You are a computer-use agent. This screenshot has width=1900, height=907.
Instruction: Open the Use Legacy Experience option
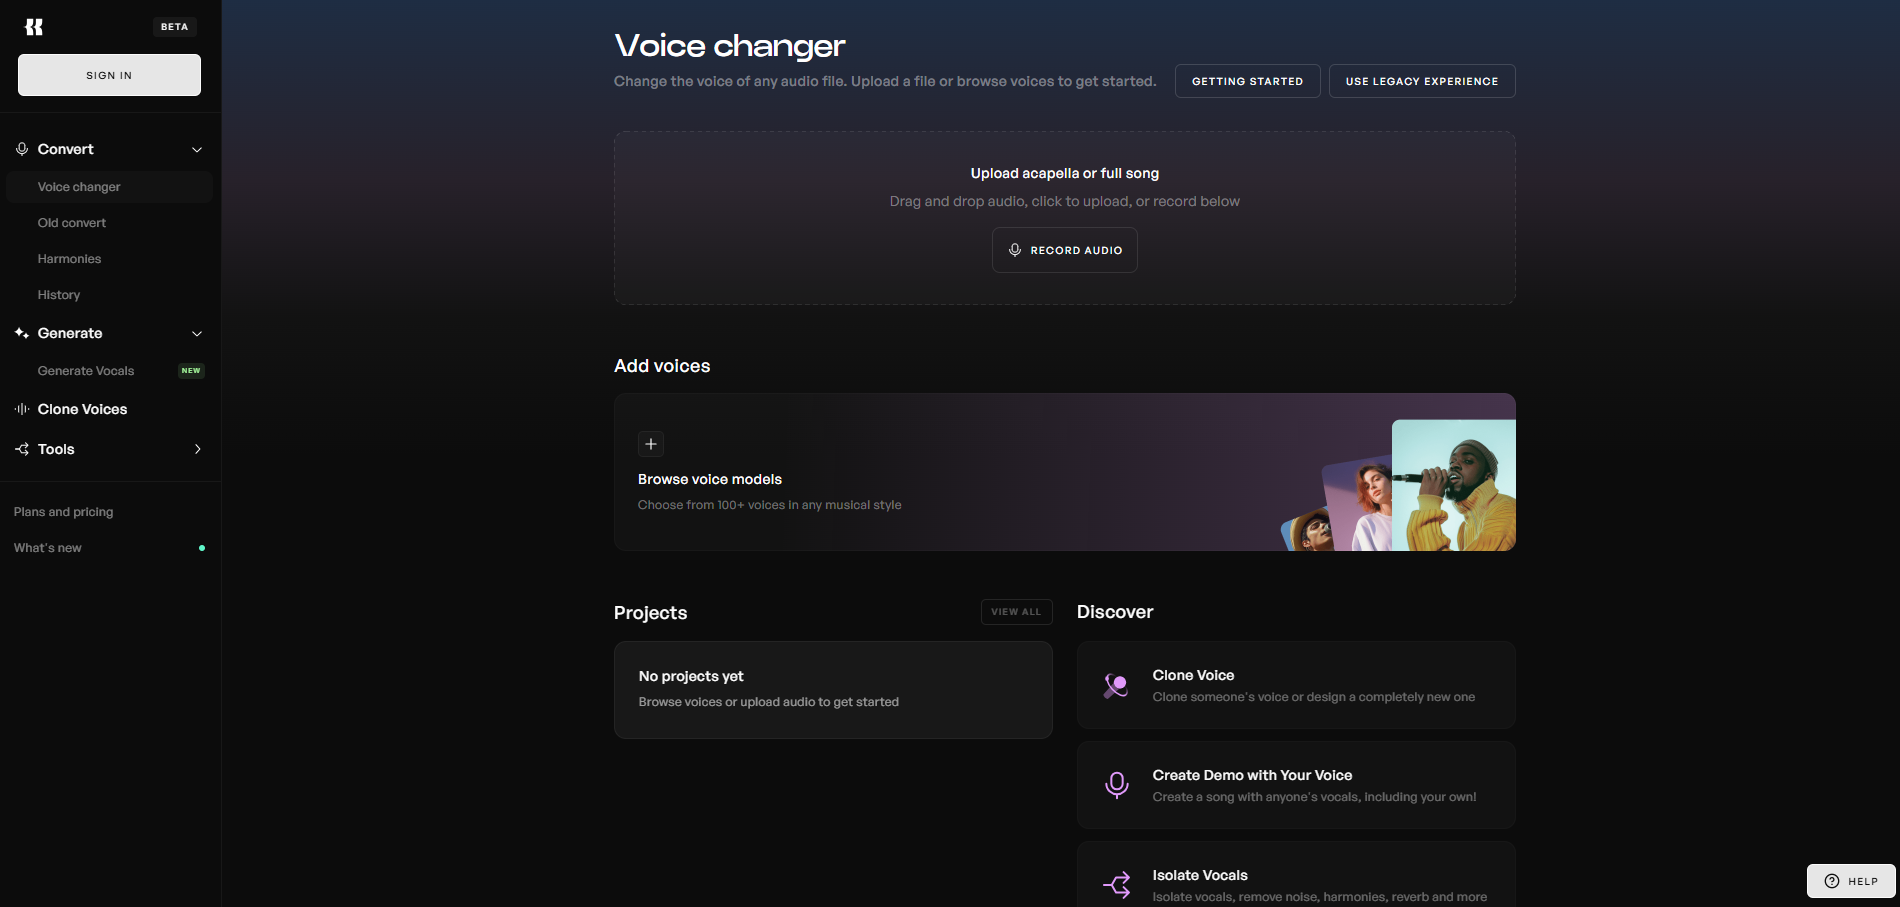point(1421,81)
